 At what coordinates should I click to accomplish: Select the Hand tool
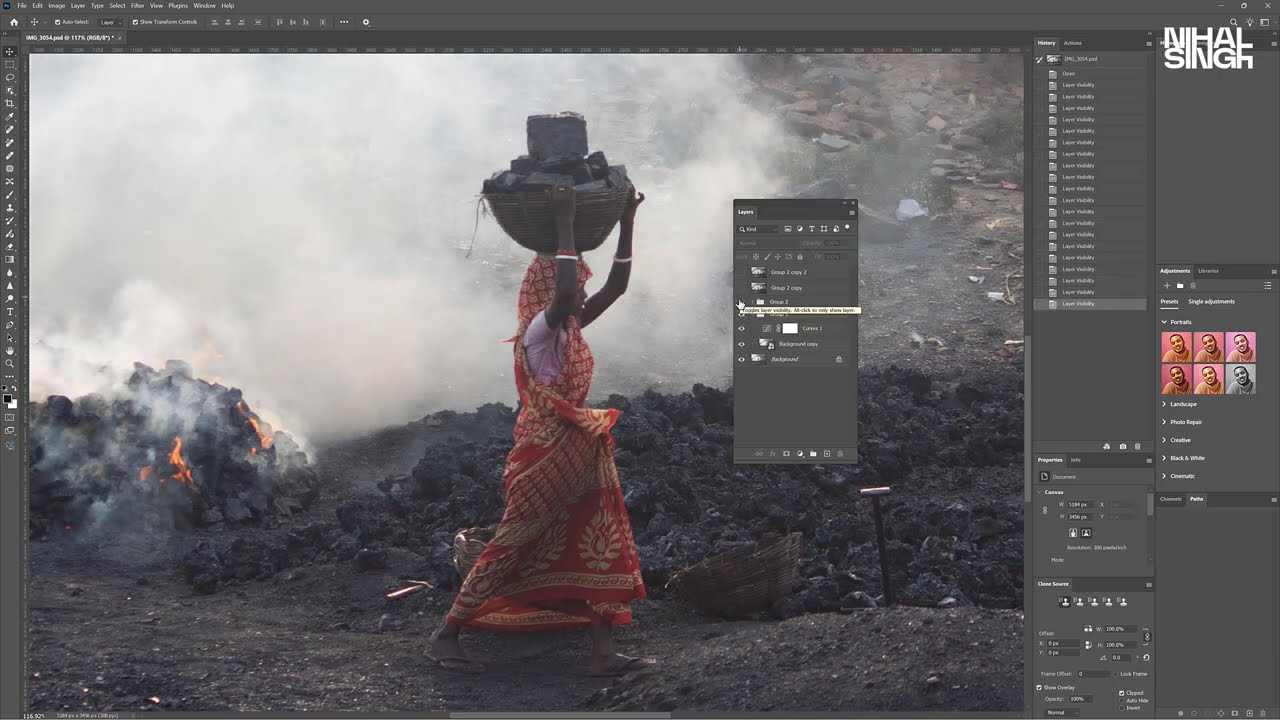[9, 350]
